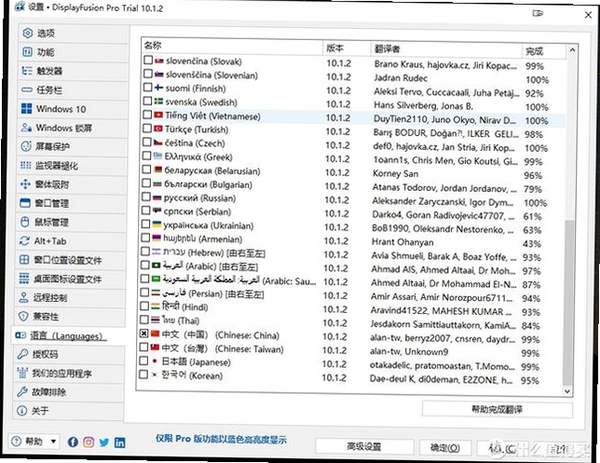Click the language list scrollbar thumb
Viewport: 600px width, 463px height.
coord(569,303)
